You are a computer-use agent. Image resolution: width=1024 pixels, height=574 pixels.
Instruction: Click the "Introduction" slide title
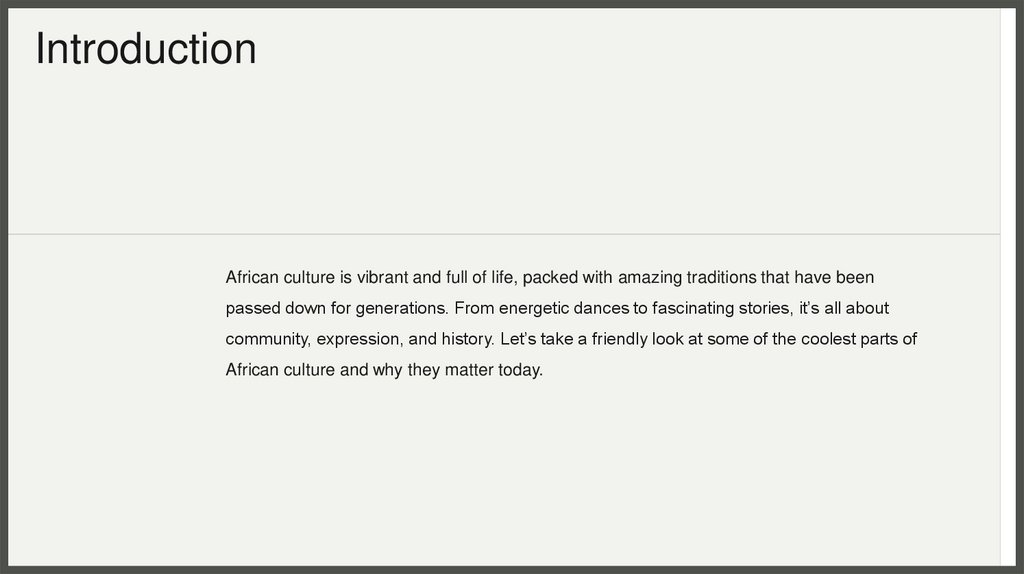pyautogui.click(x=146, y=49)
